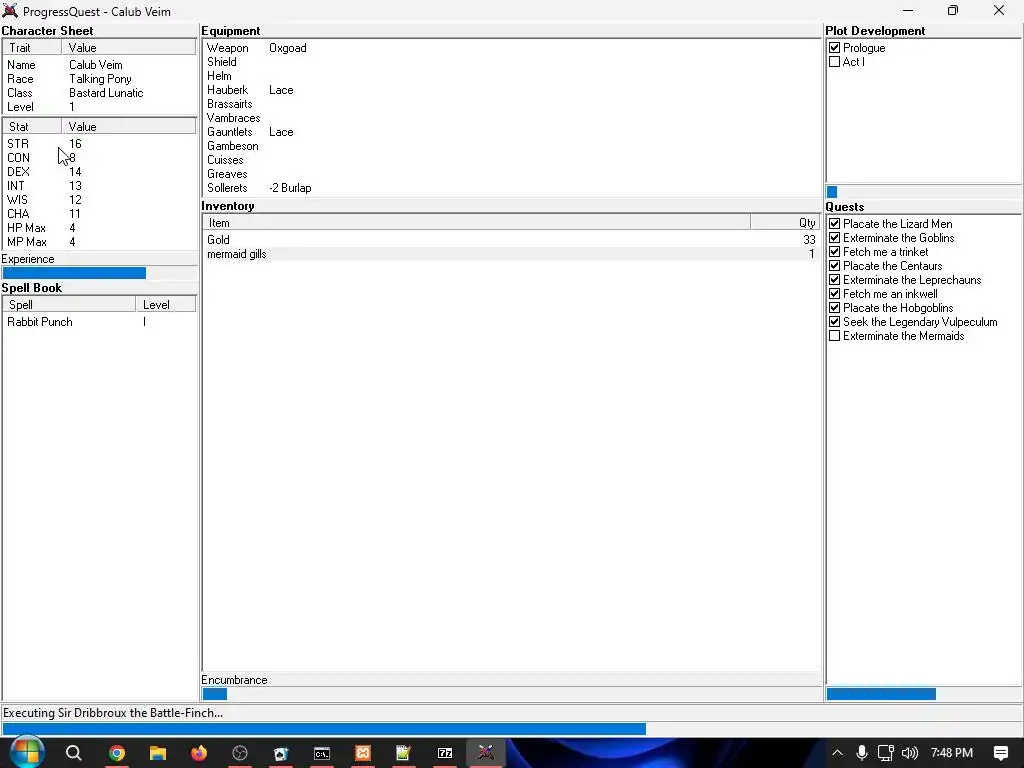This screenshot has height=768, width=1024.
Task: Select the Gold inventory row
Action: click(511, 240)
